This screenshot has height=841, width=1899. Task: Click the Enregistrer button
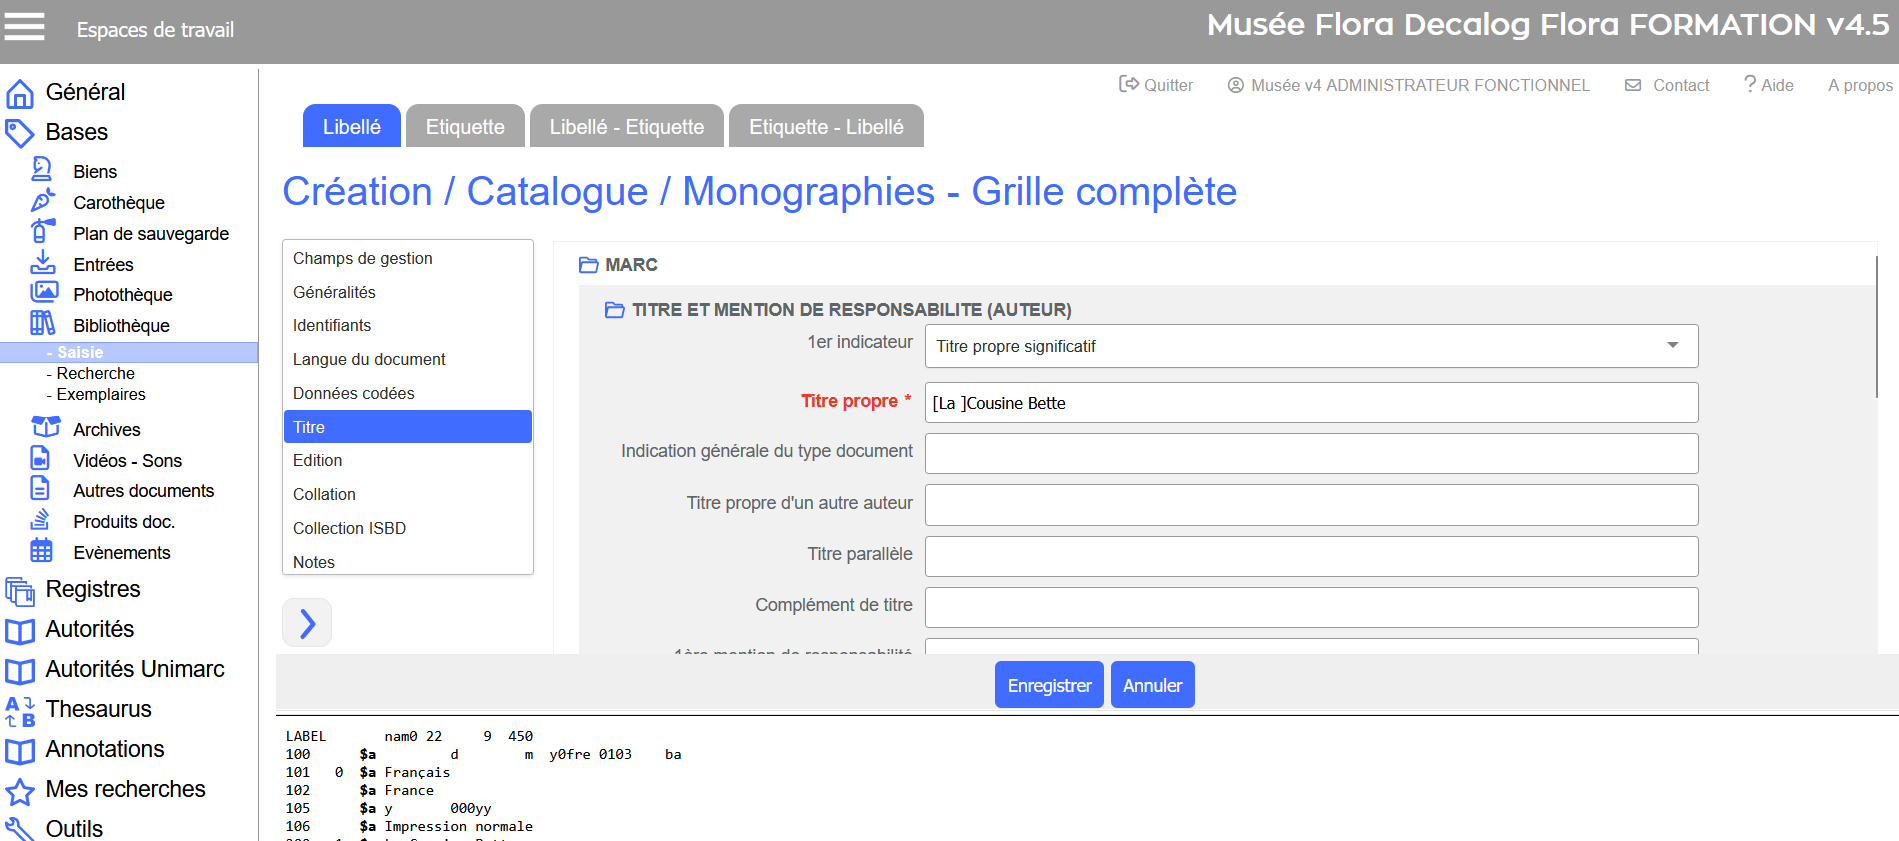click(1049, 685)
